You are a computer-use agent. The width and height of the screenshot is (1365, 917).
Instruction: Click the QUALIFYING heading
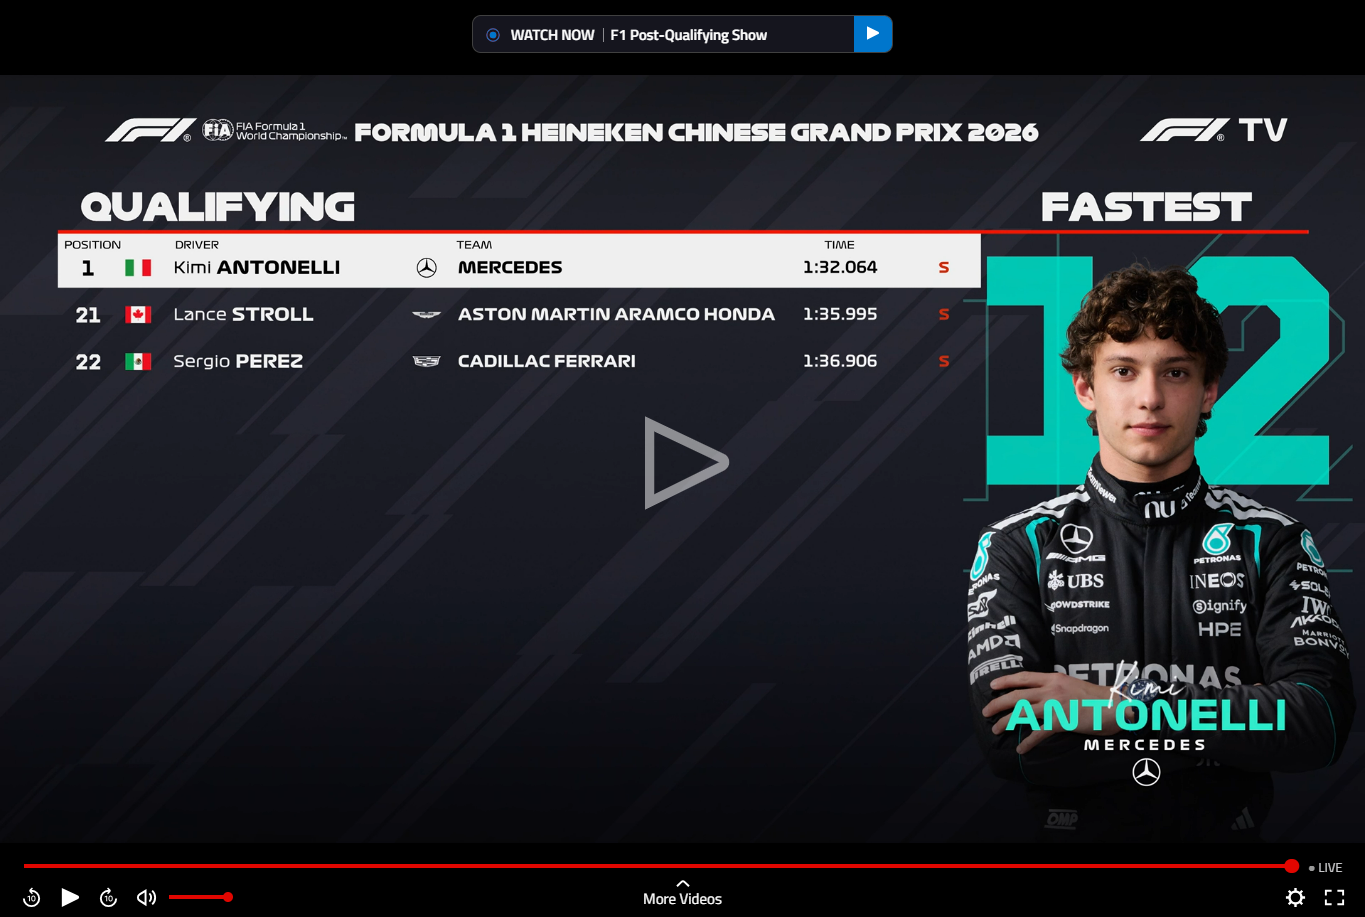[x=218, y=206]
